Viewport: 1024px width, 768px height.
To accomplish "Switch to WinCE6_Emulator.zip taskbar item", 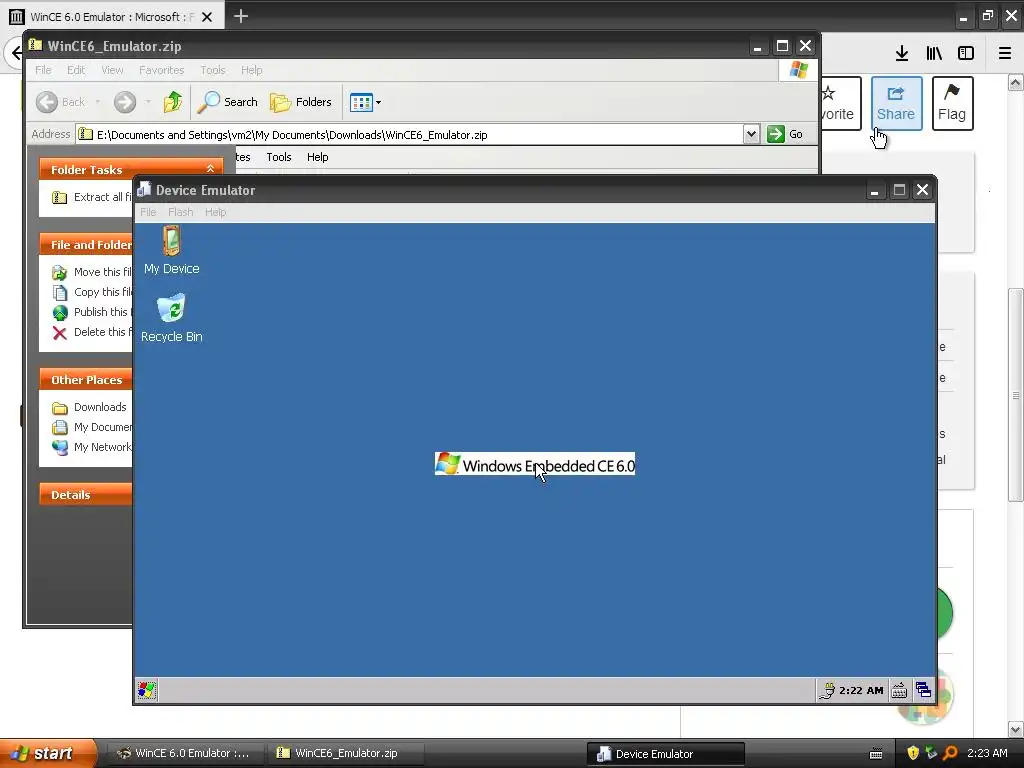I will [x=346, y=753].
